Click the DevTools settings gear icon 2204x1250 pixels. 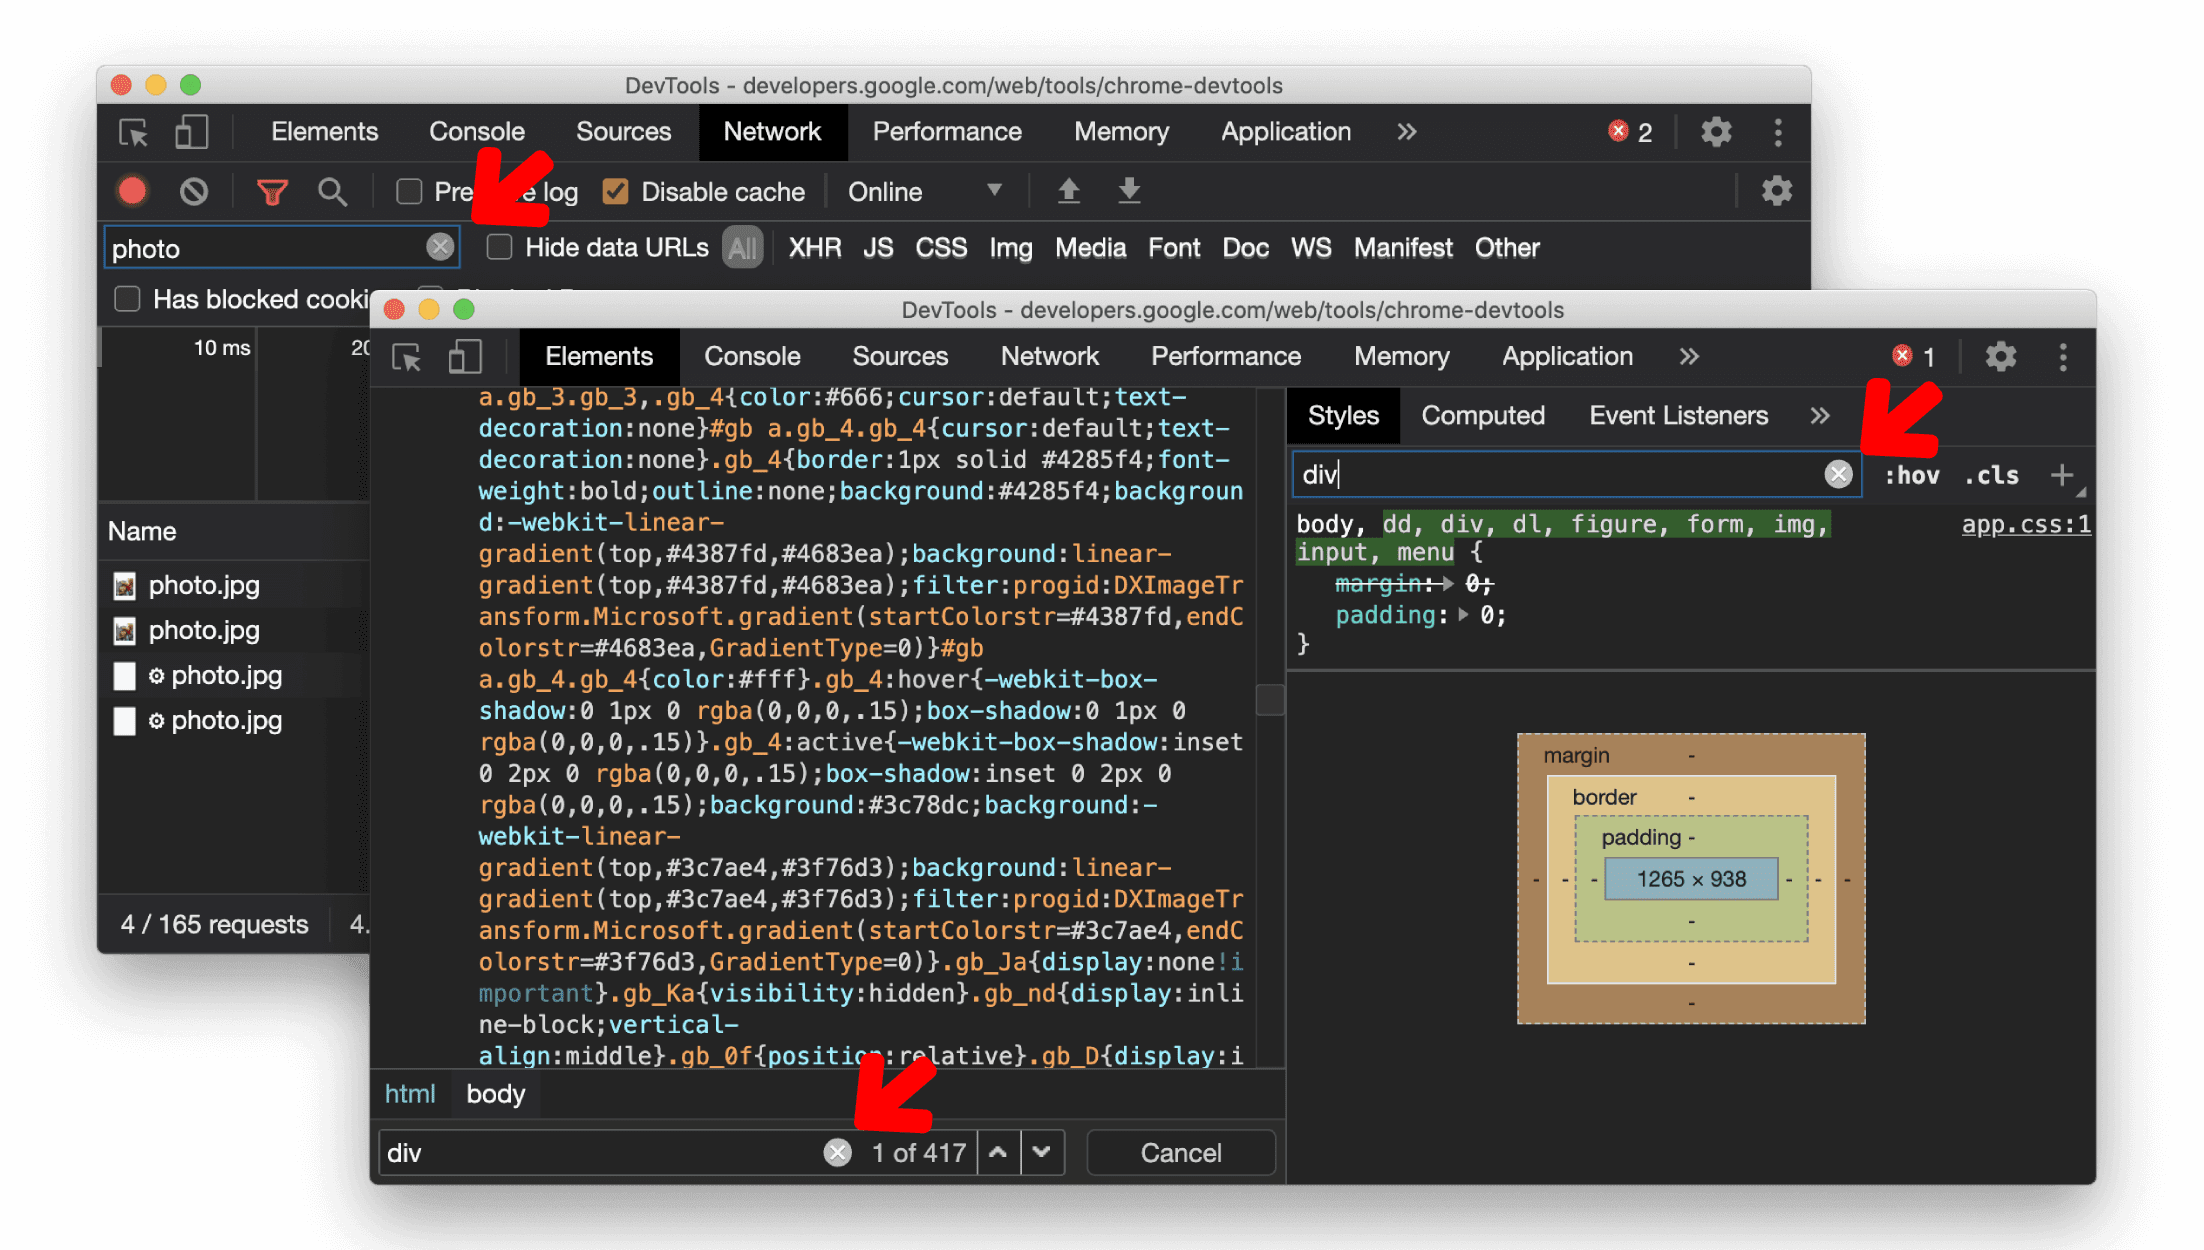pyautogui.click(x=2001, y=357)
